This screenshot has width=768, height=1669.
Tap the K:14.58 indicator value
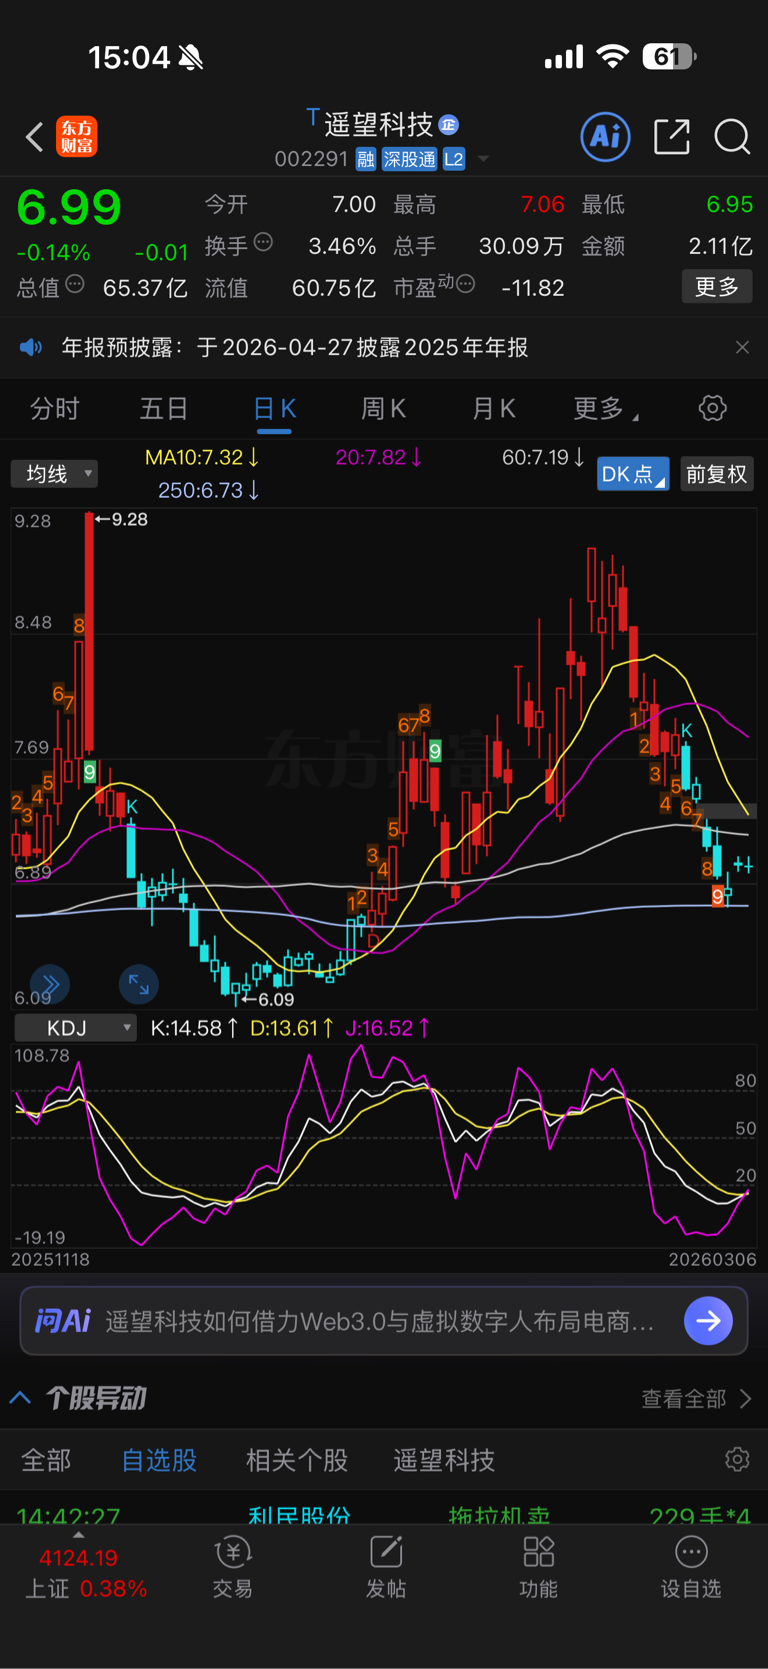(194, 1027)
